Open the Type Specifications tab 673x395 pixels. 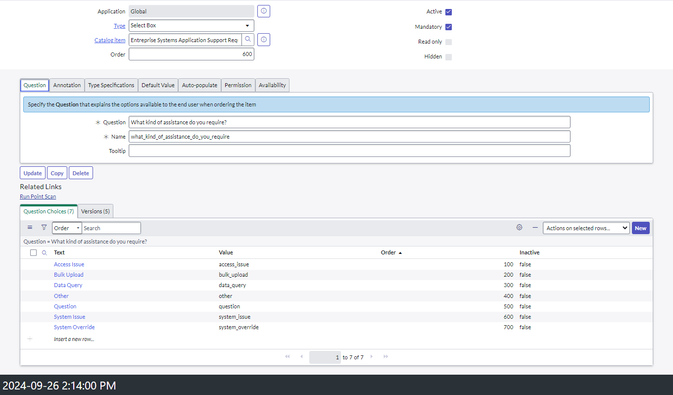pos(111,85)
